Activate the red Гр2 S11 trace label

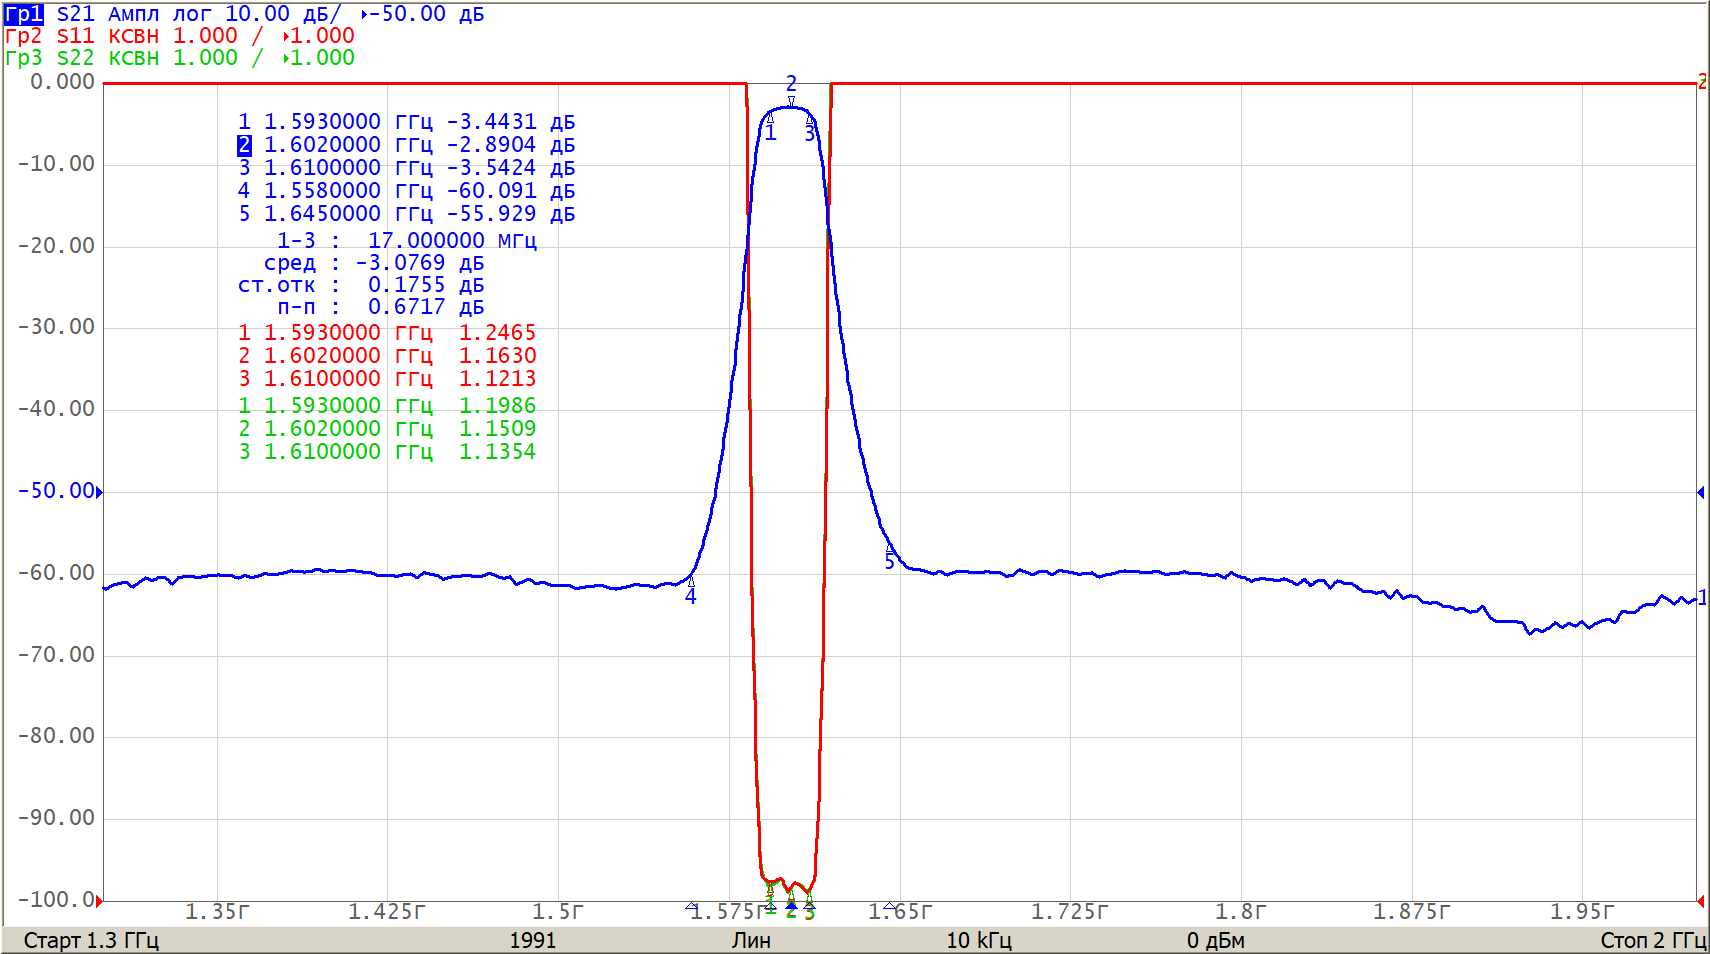(24, 36)
